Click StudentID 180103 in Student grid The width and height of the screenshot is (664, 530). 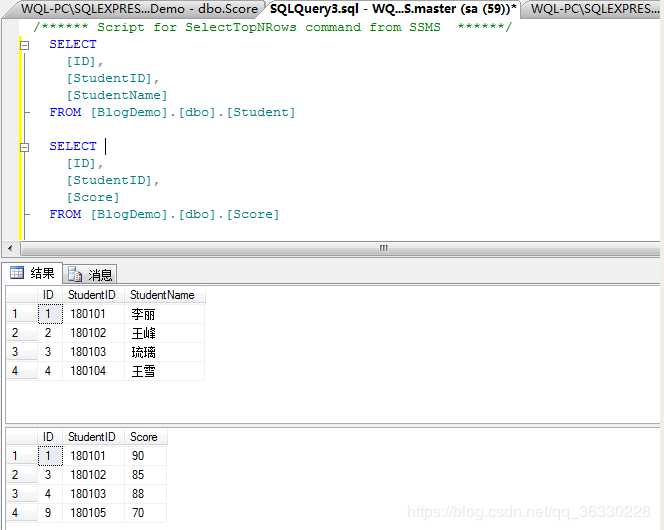[x=94, y=352]
